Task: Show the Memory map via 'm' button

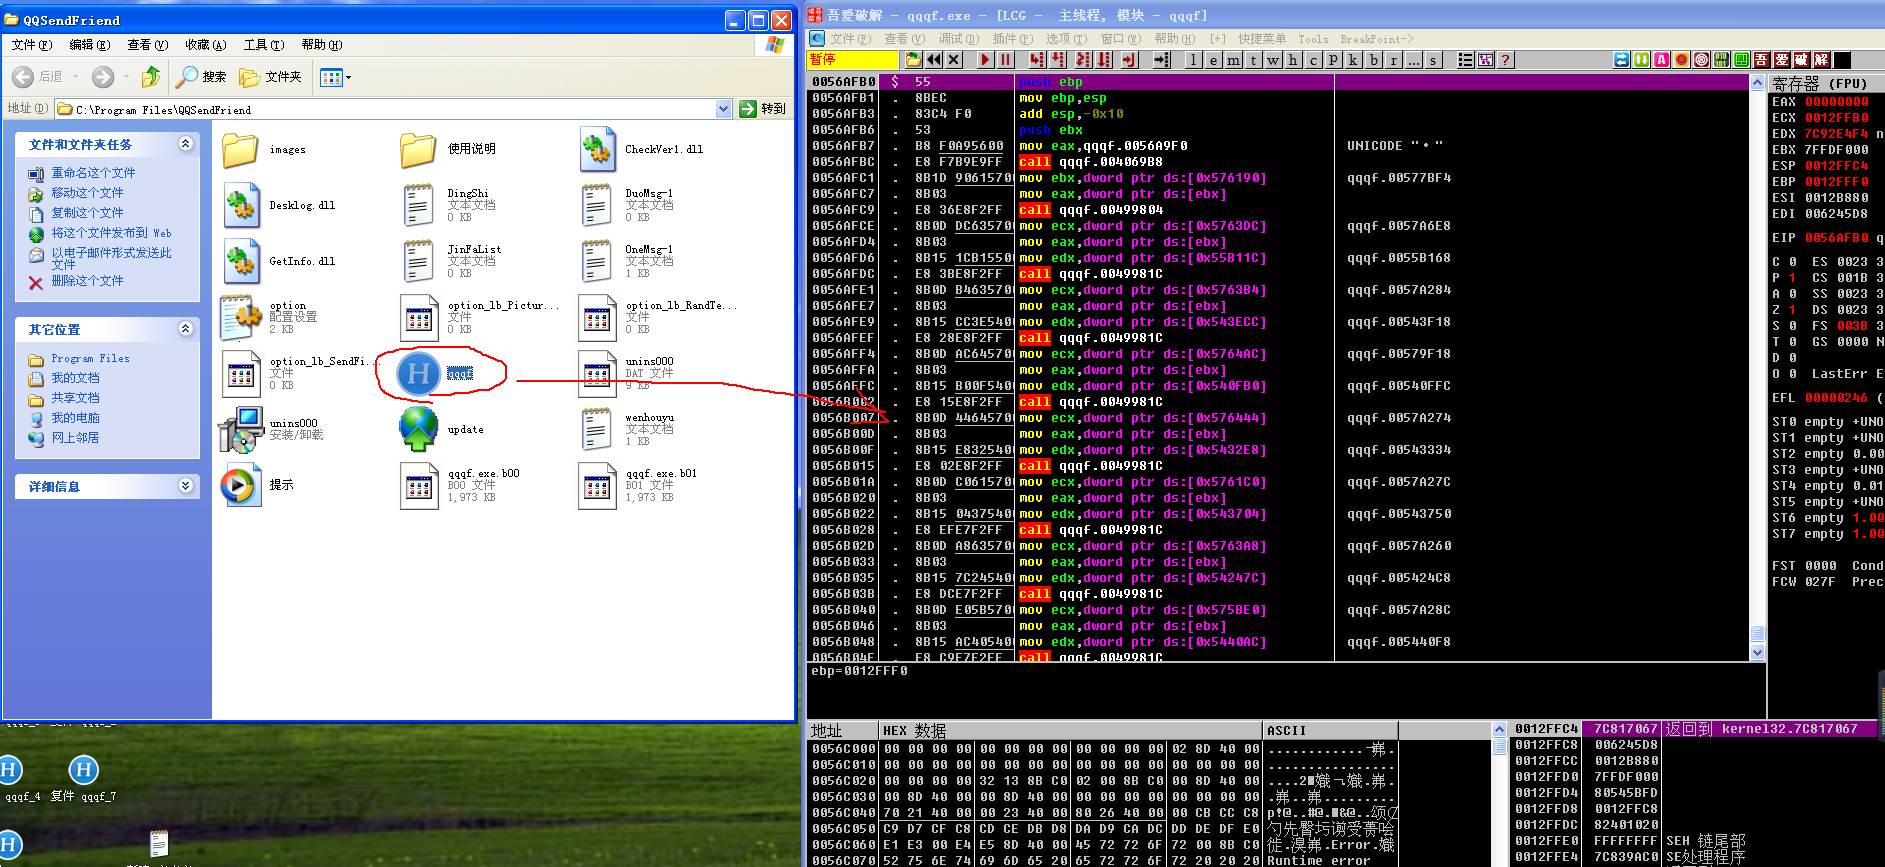Action: [1233, 60]
